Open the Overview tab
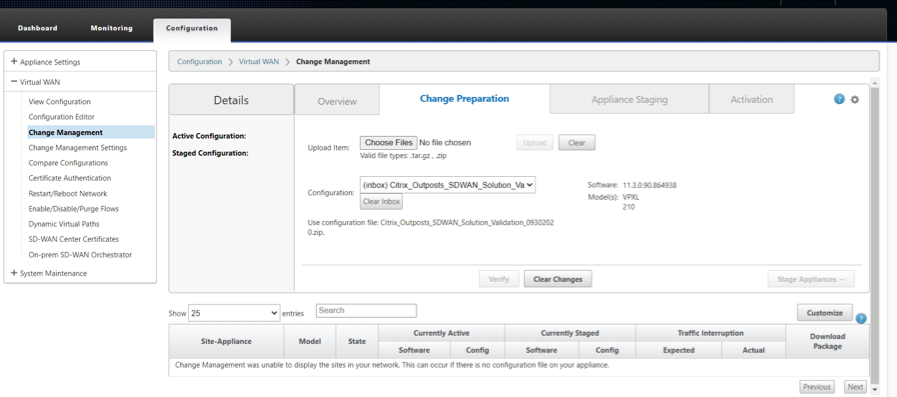Screen dimensions: 897x397 pyautogui.click(x=337, y=101)
